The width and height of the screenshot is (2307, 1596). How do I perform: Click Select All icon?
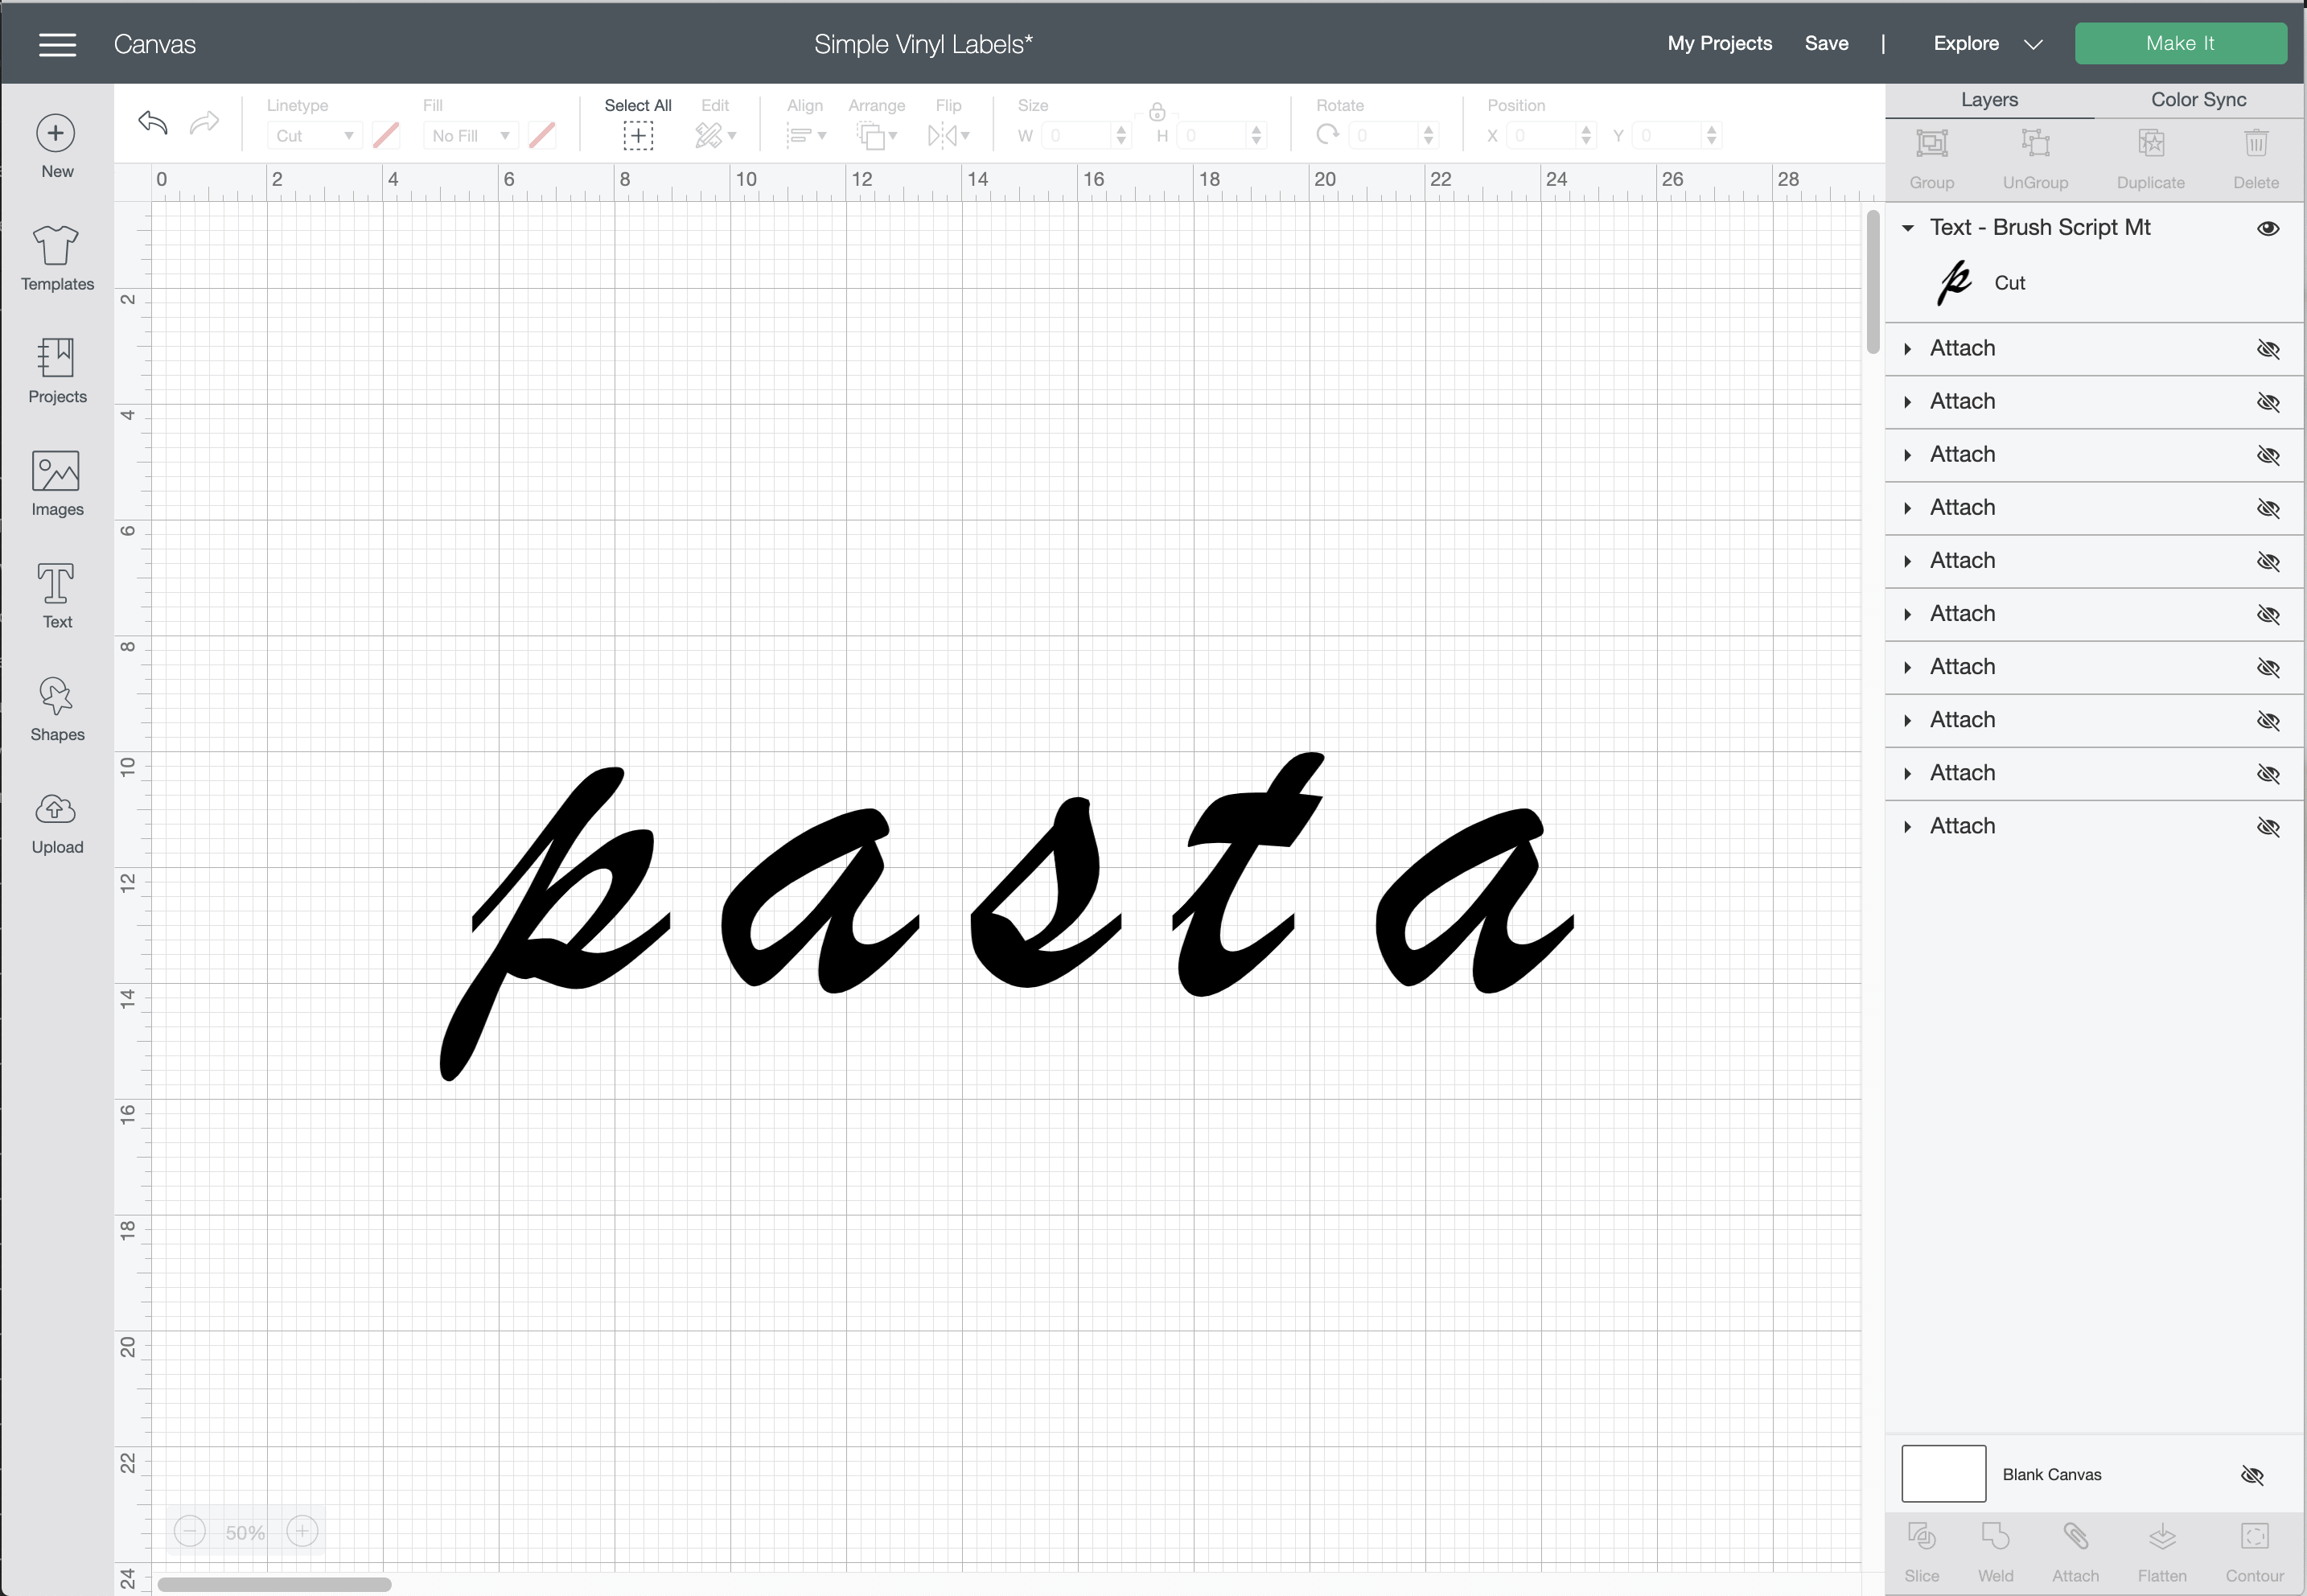coord(638,135)
